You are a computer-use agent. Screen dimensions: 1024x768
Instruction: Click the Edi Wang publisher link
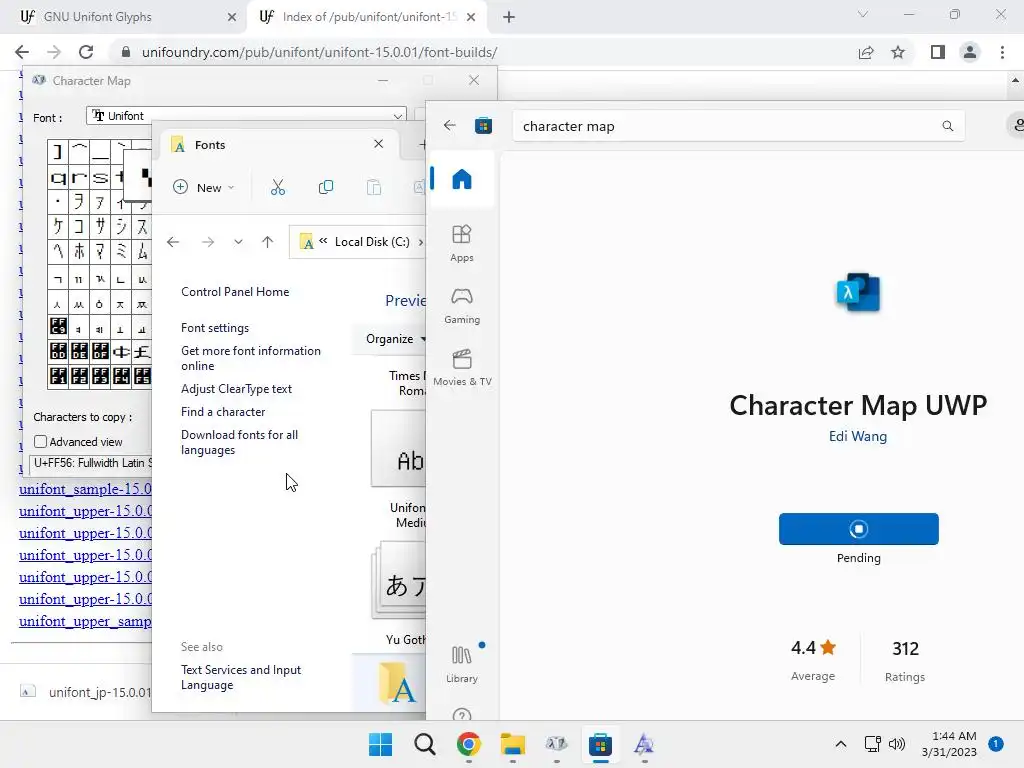857,436
